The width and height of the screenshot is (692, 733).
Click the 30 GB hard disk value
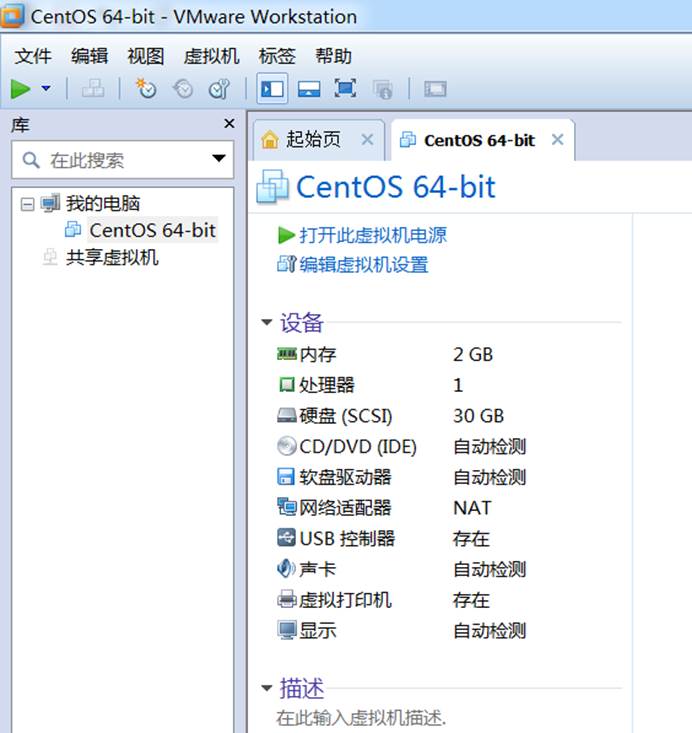point(478,416)
